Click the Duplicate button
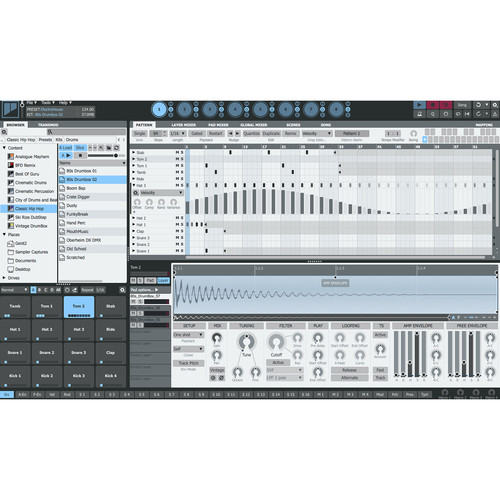The width and height of the screenshot is (500, 500). pos(271,133)
